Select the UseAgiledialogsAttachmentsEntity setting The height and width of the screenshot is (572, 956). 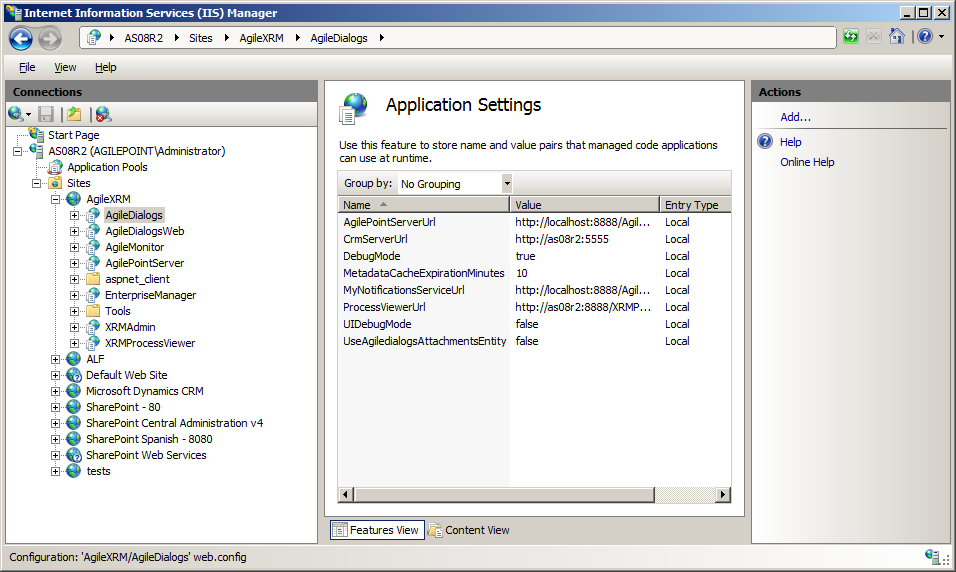pos(534,341)
